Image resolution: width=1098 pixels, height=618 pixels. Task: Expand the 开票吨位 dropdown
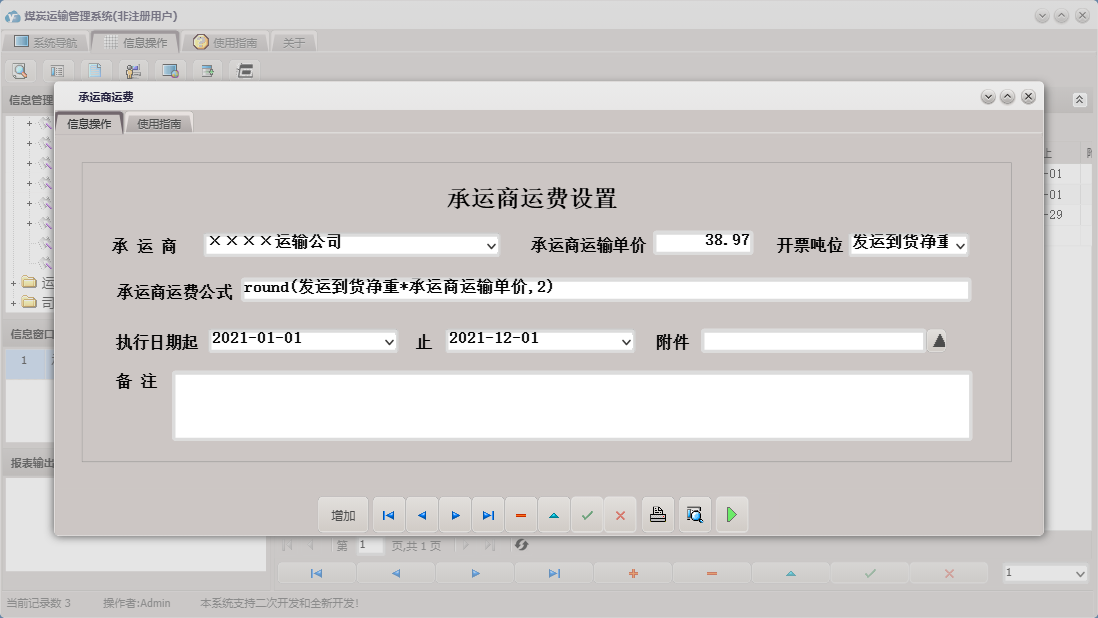coord(957,243)
